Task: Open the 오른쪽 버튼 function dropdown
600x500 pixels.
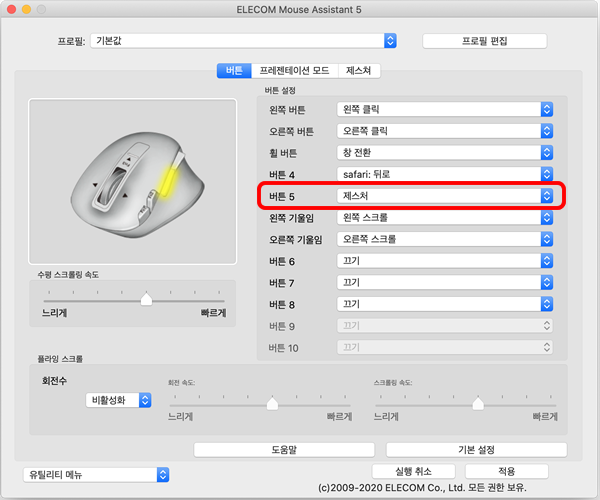Action: (x=445, y=131)
